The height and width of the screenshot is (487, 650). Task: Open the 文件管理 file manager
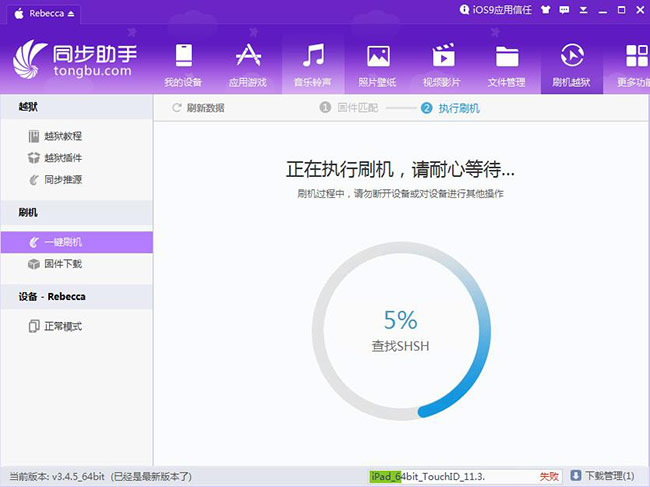tap(507, 64)
